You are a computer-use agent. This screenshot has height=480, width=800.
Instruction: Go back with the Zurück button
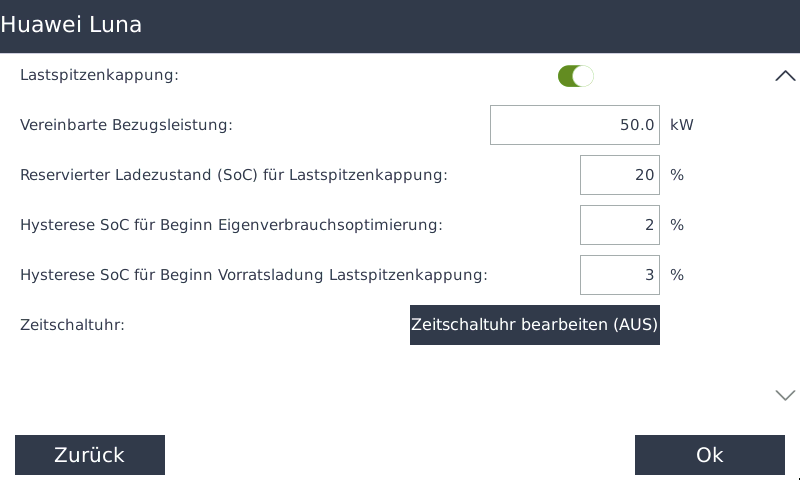pos(90,455)
